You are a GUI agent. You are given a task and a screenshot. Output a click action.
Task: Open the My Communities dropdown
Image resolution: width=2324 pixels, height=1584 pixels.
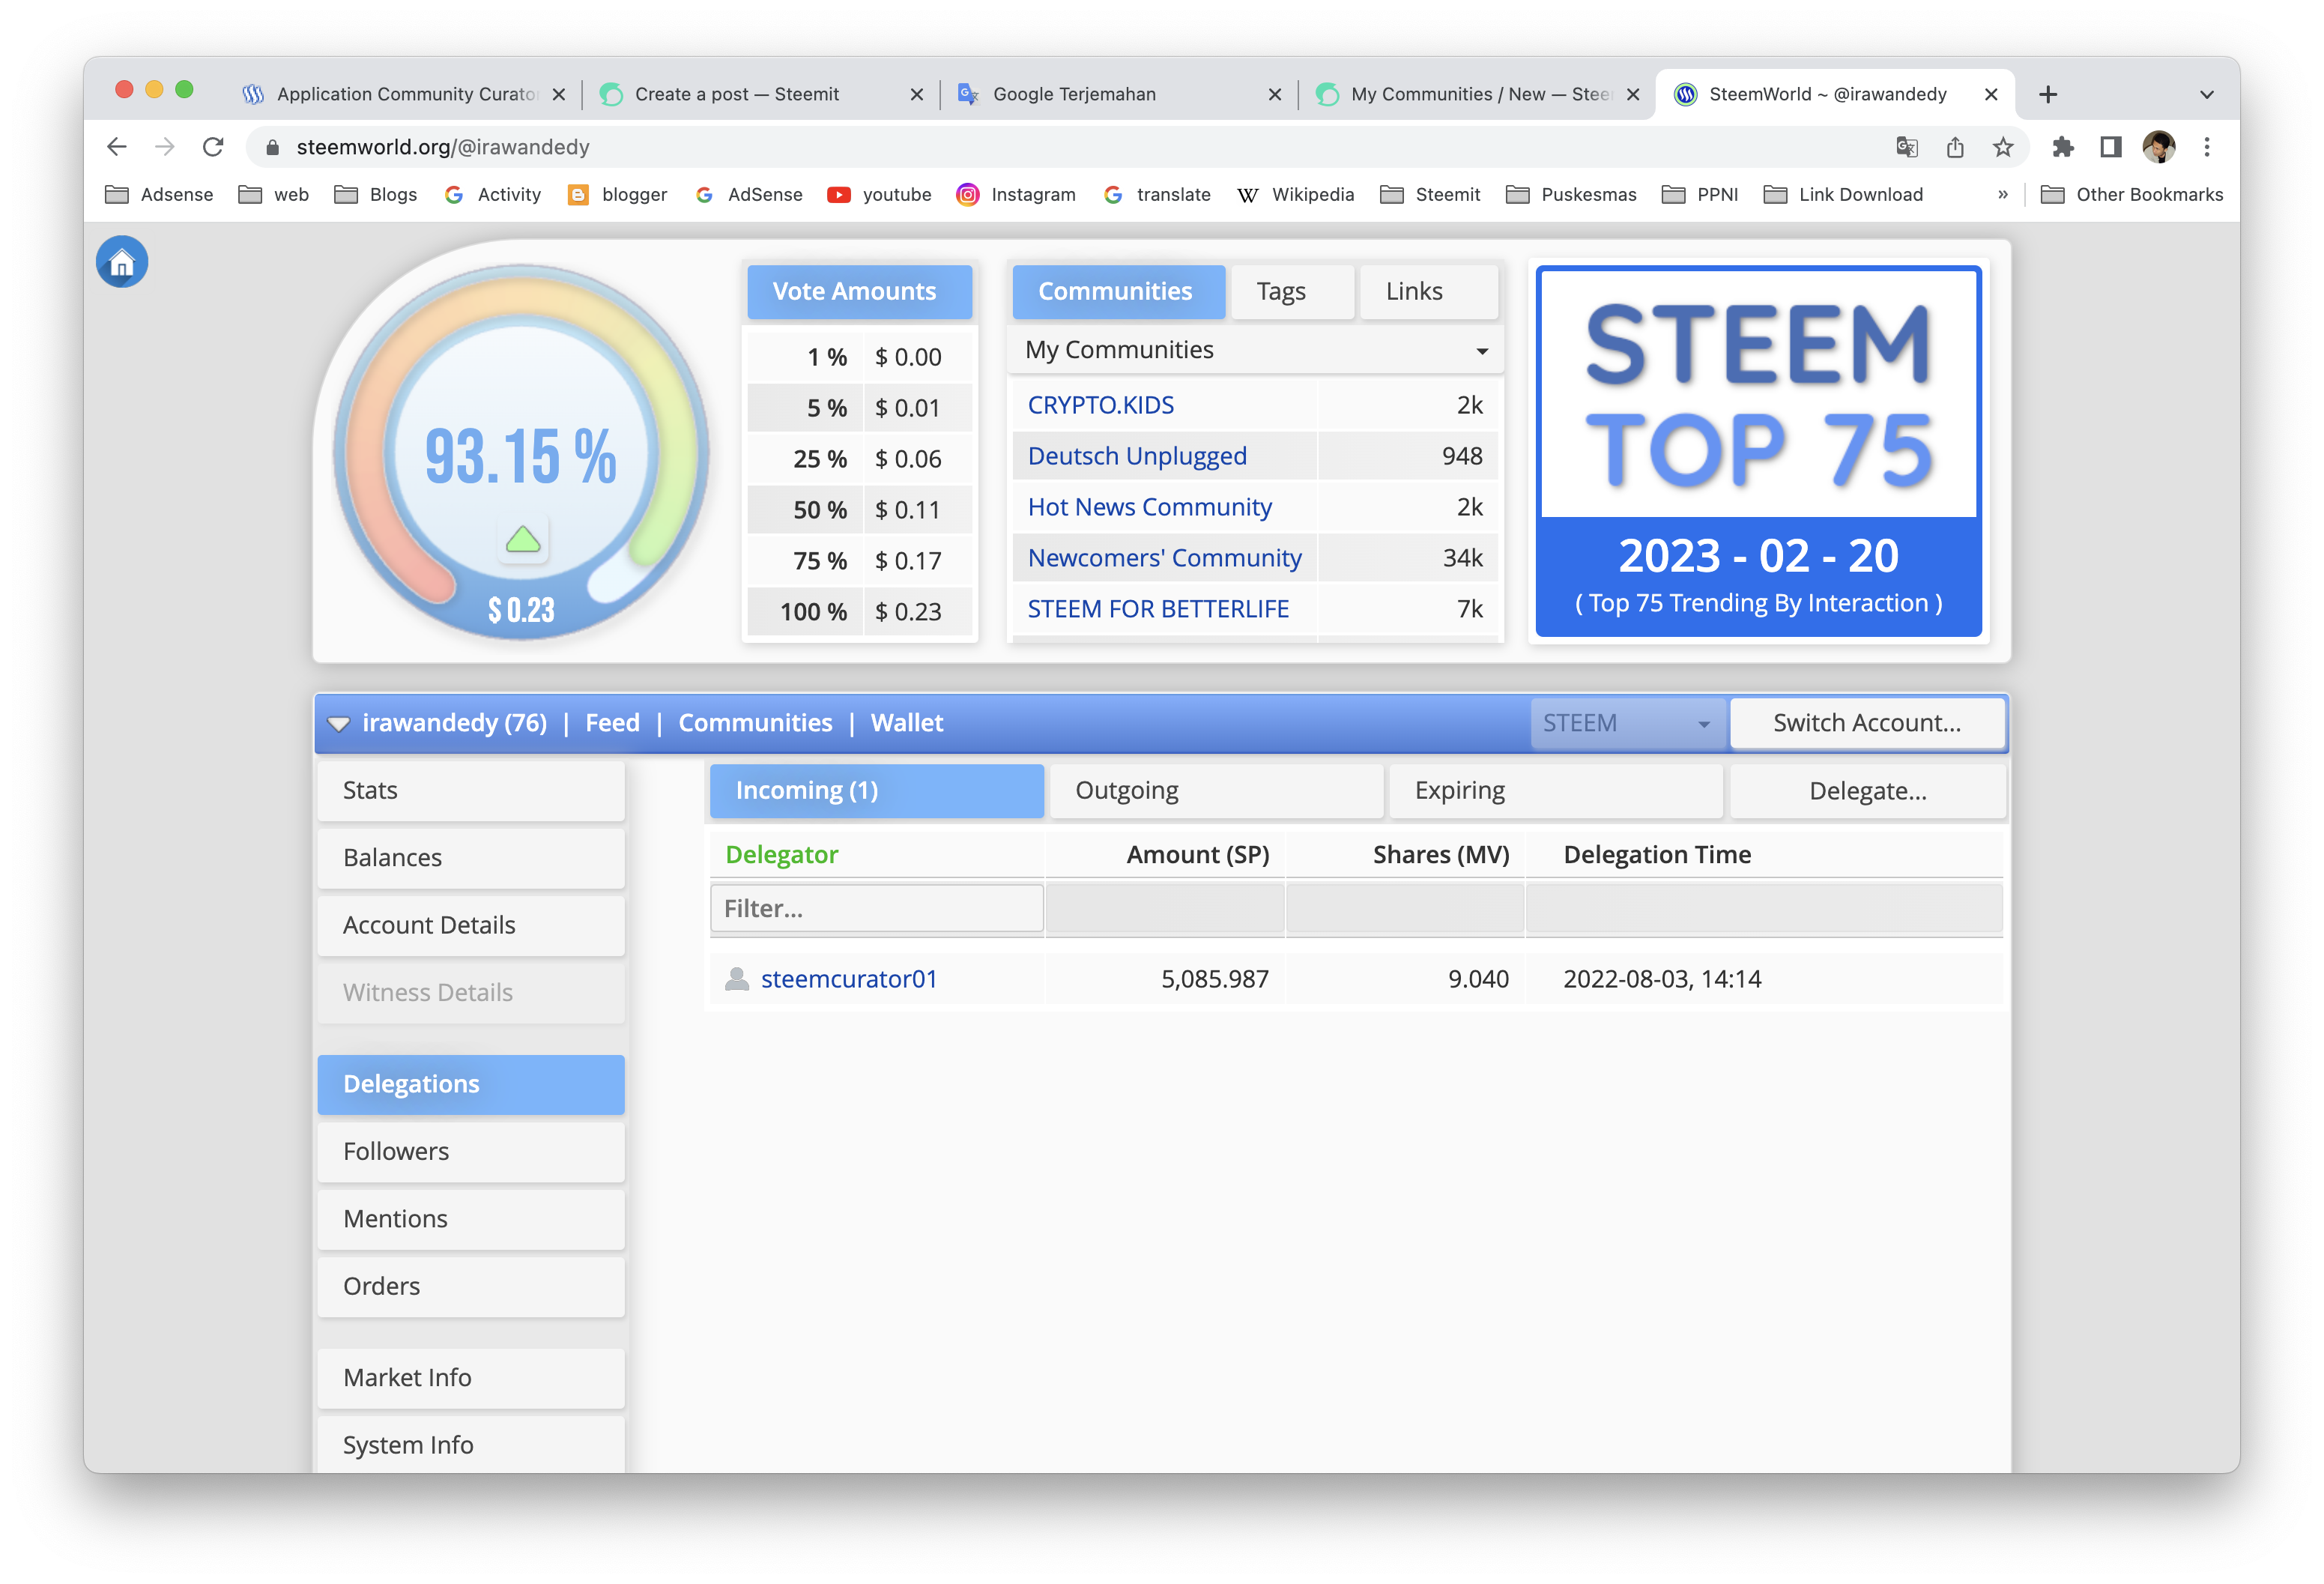[1255, 350]
